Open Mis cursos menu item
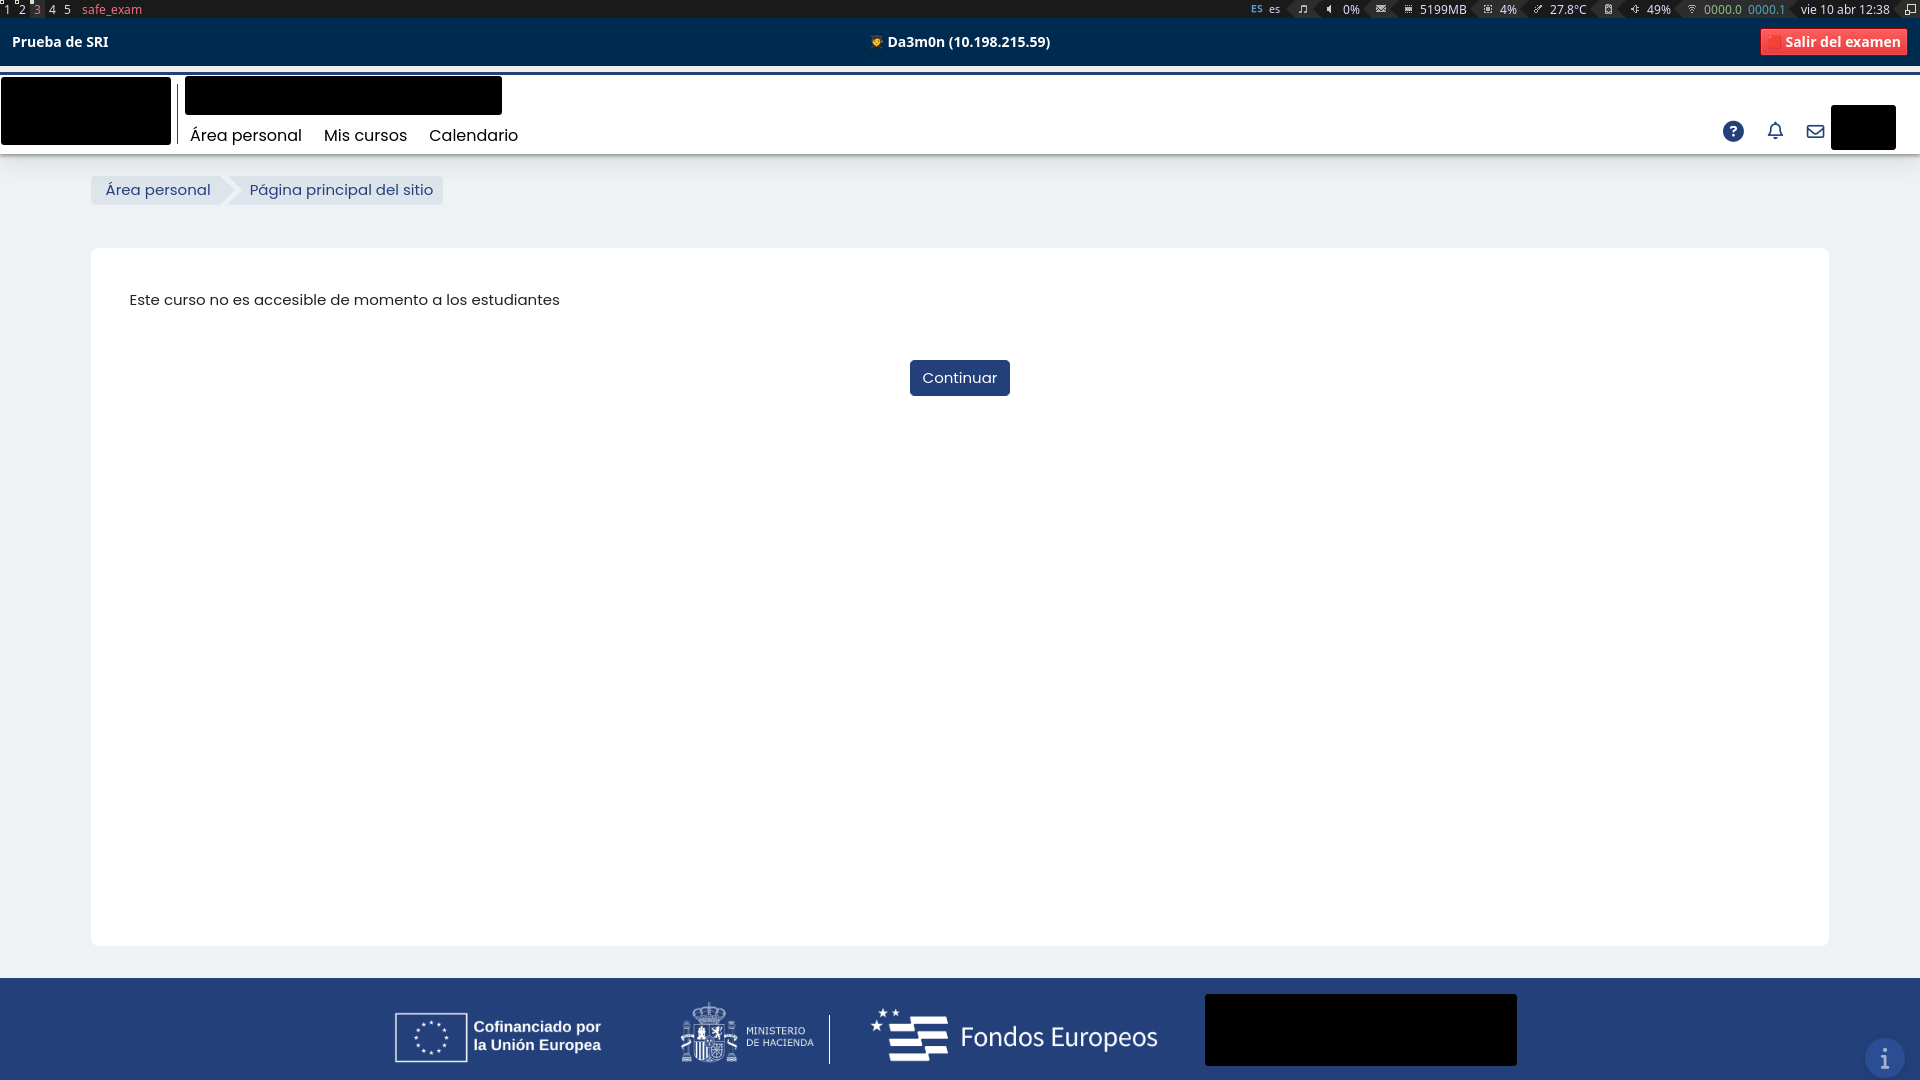Image resolution: width=1920 pixels, height=1080 pixels. click(x=365, y=135)
